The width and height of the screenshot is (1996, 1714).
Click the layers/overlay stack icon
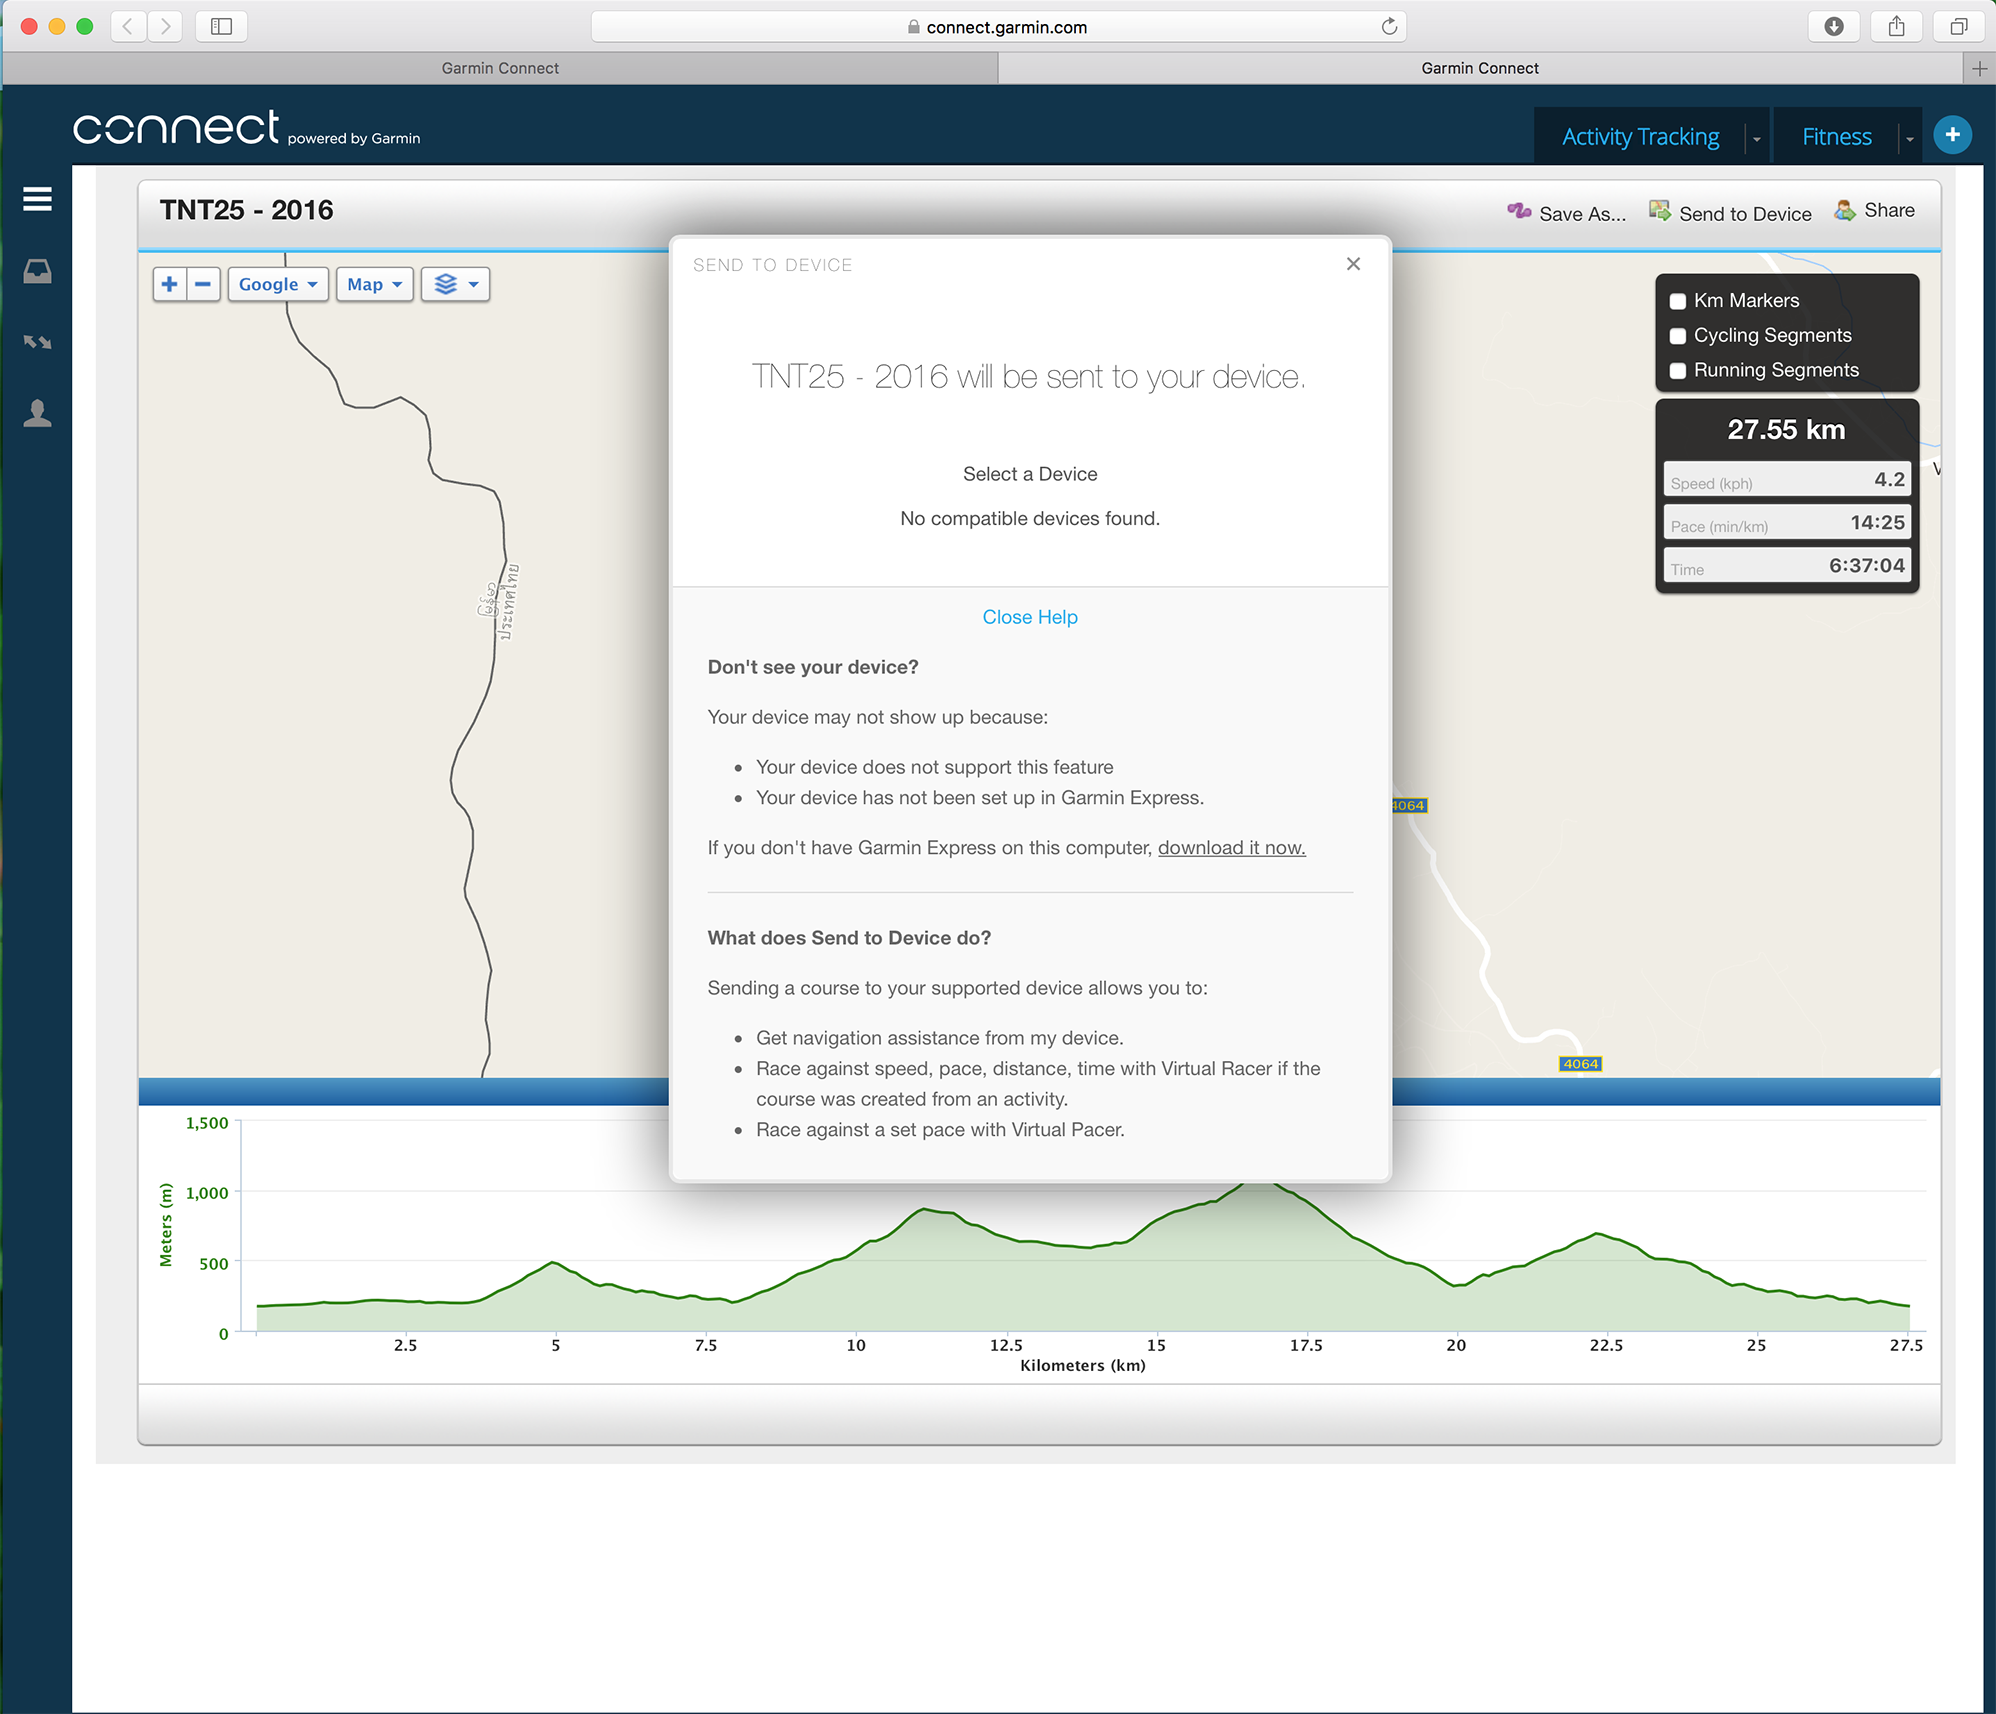coord(443,283)
